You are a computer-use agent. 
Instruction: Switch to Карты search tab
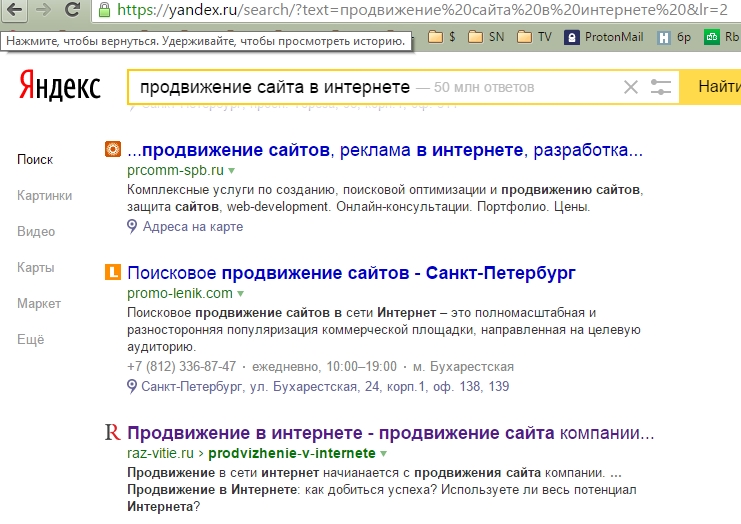point(36,267)
